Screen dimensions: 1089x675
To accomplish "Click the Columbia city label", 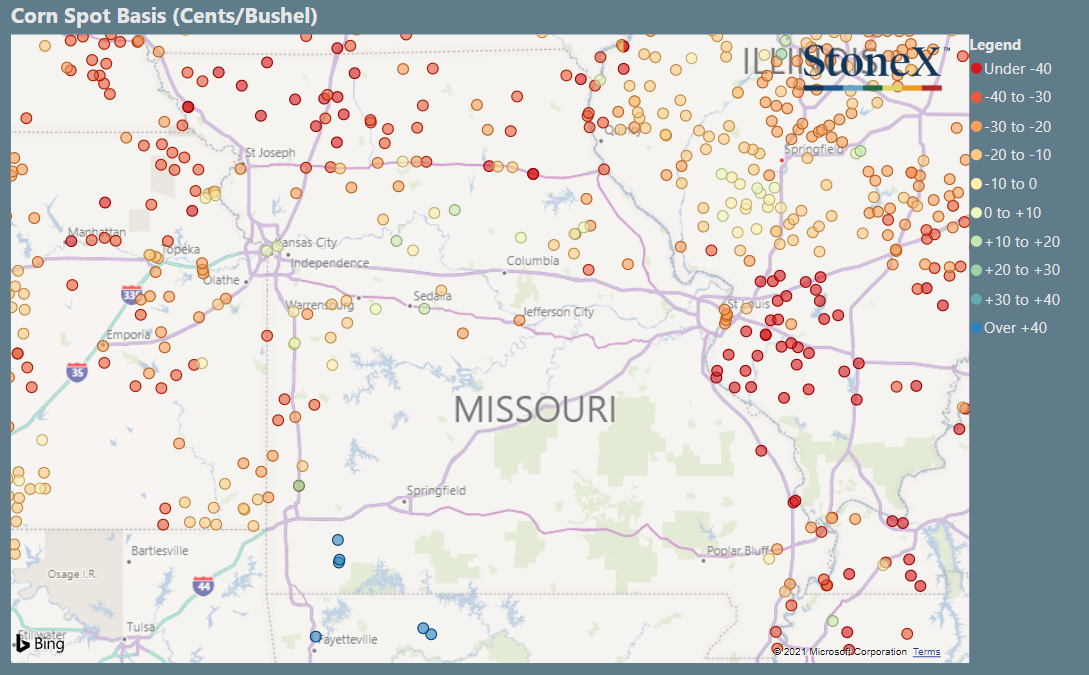I will coord(533,260).
